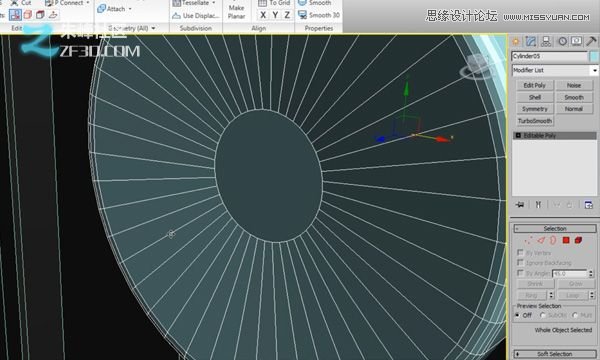Click the first Edit constraint icon
This screenshot has height=360, width=600.
pos(15,15)
